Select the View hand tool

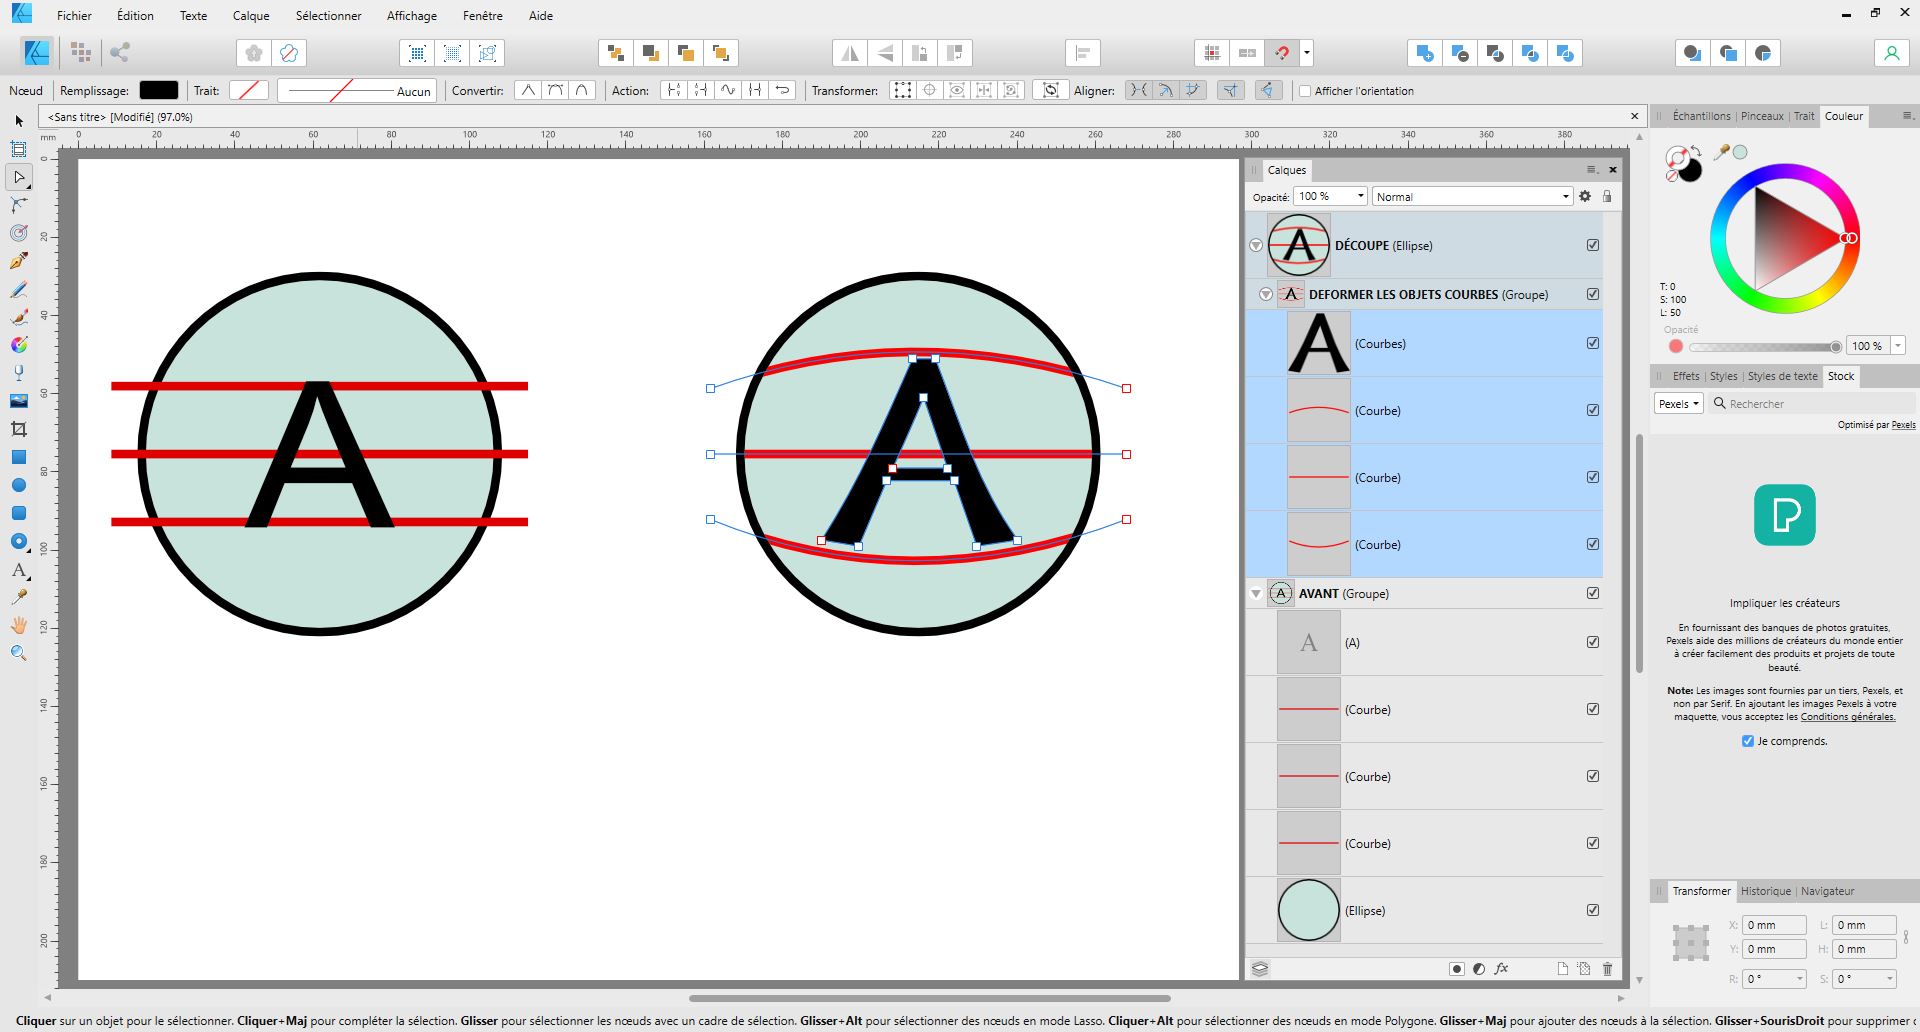[19, 625]
